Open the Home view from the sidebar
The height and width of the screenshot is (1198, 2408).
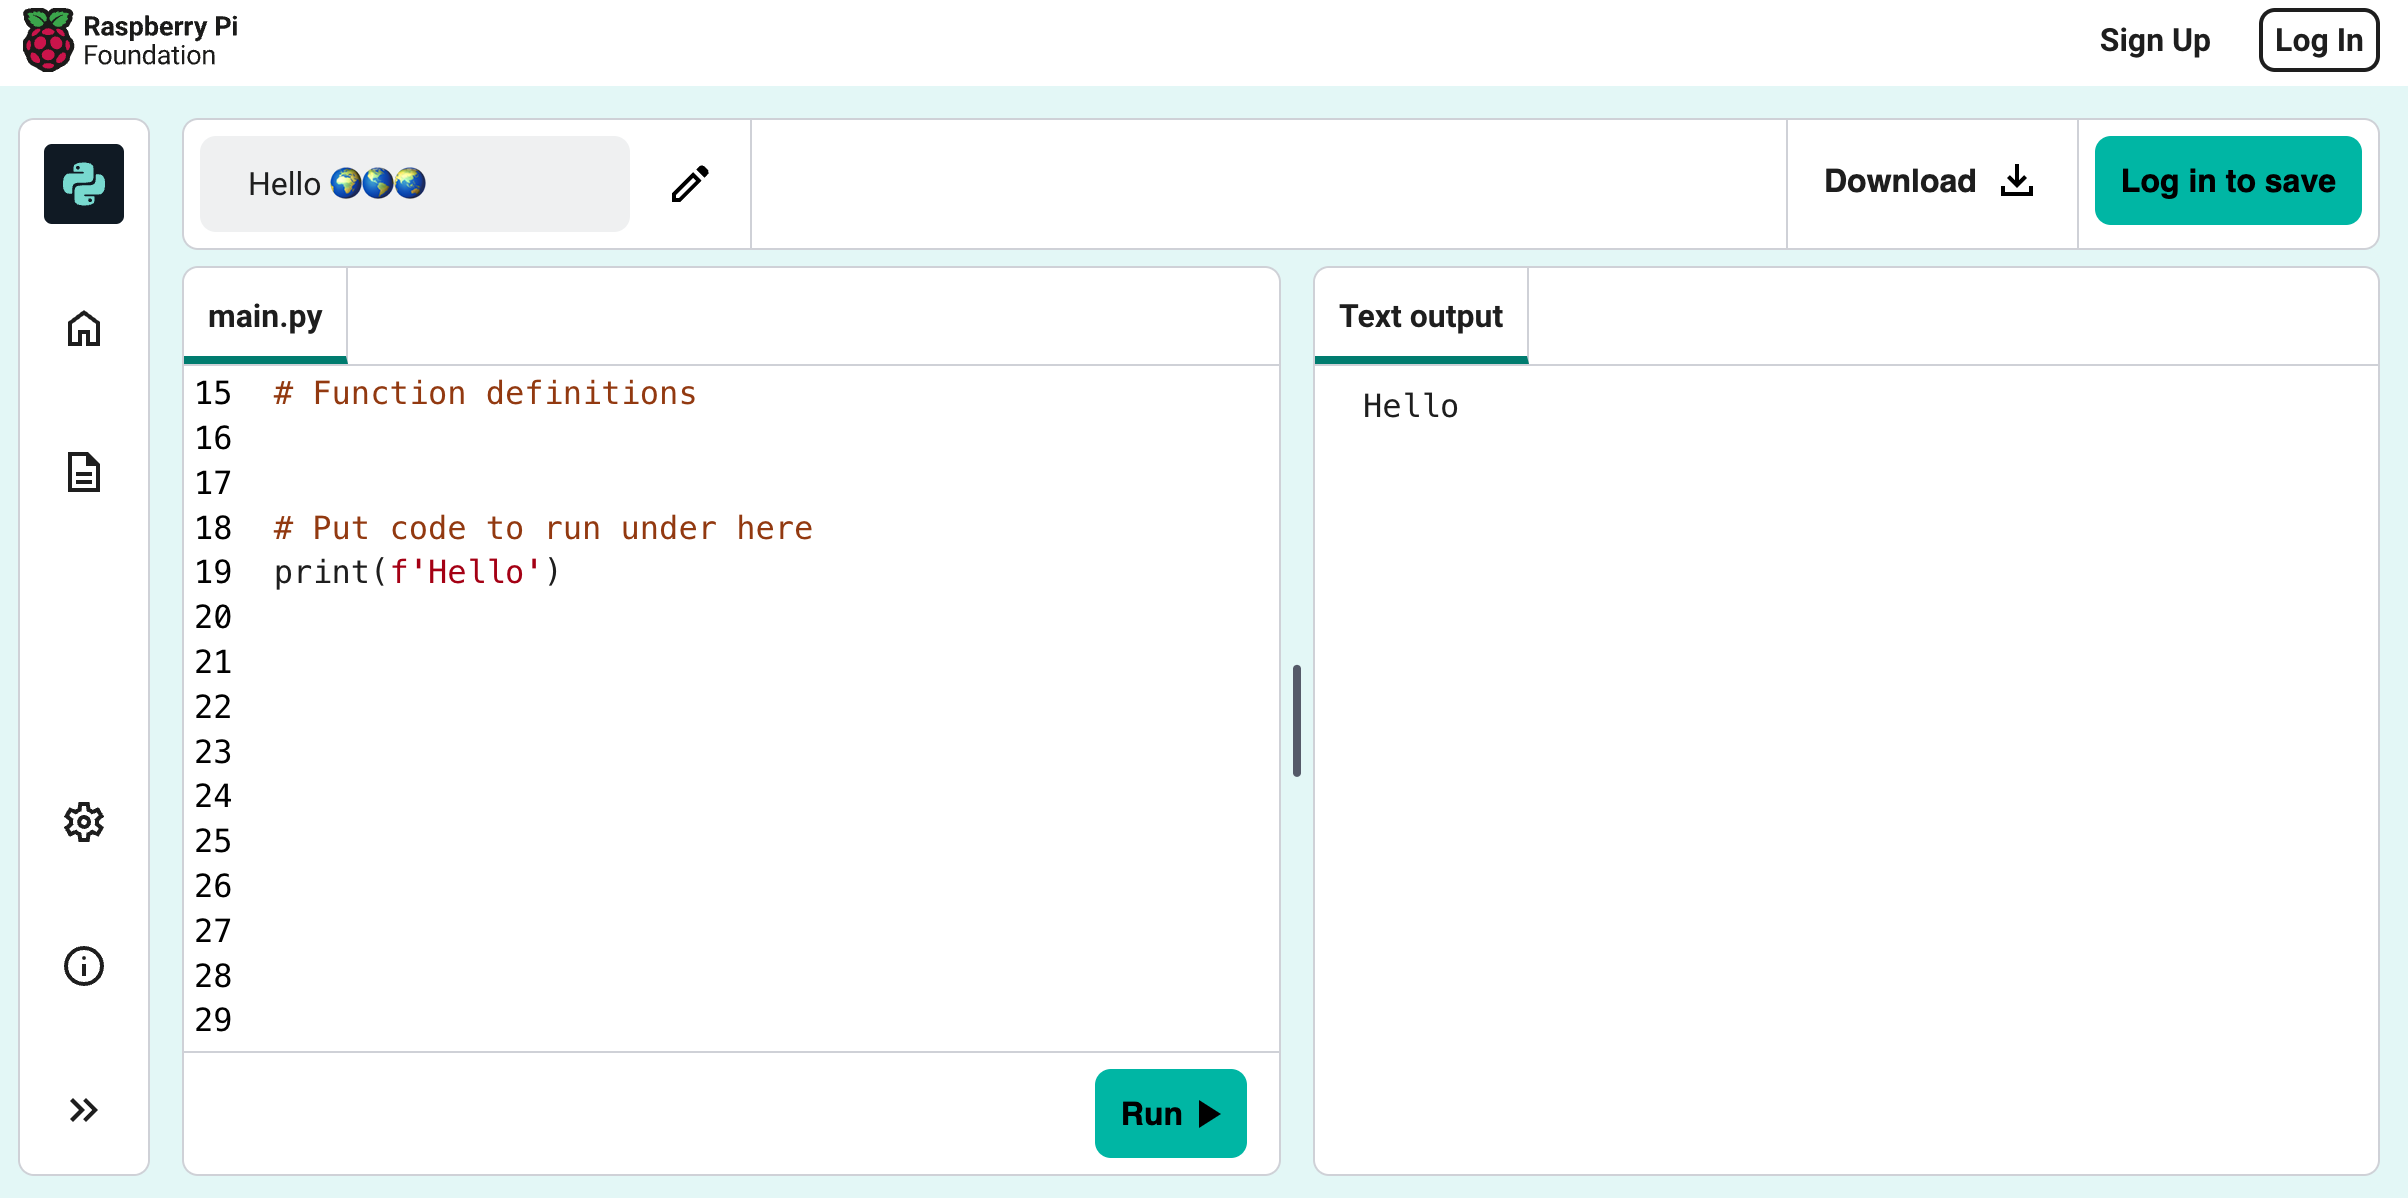[84, 329]
